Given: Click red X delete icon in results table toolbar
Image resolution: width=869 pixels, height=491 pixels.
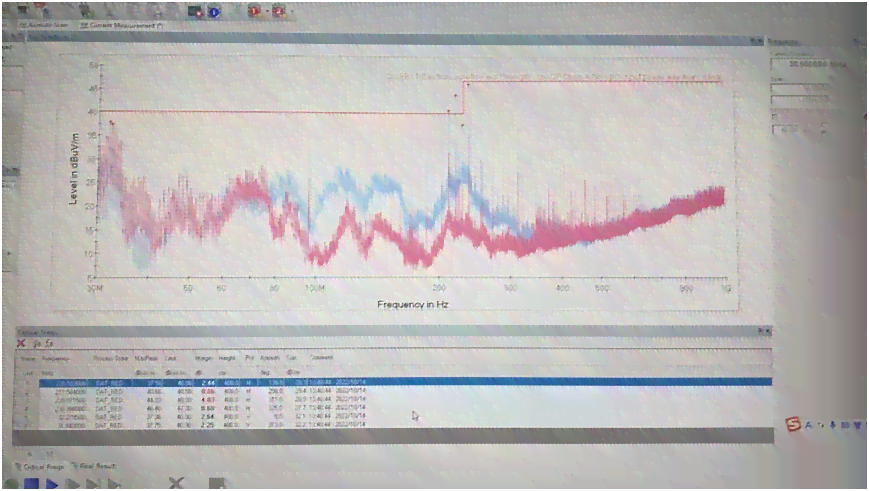Looking at the screenshot, I should coord(21,344).
